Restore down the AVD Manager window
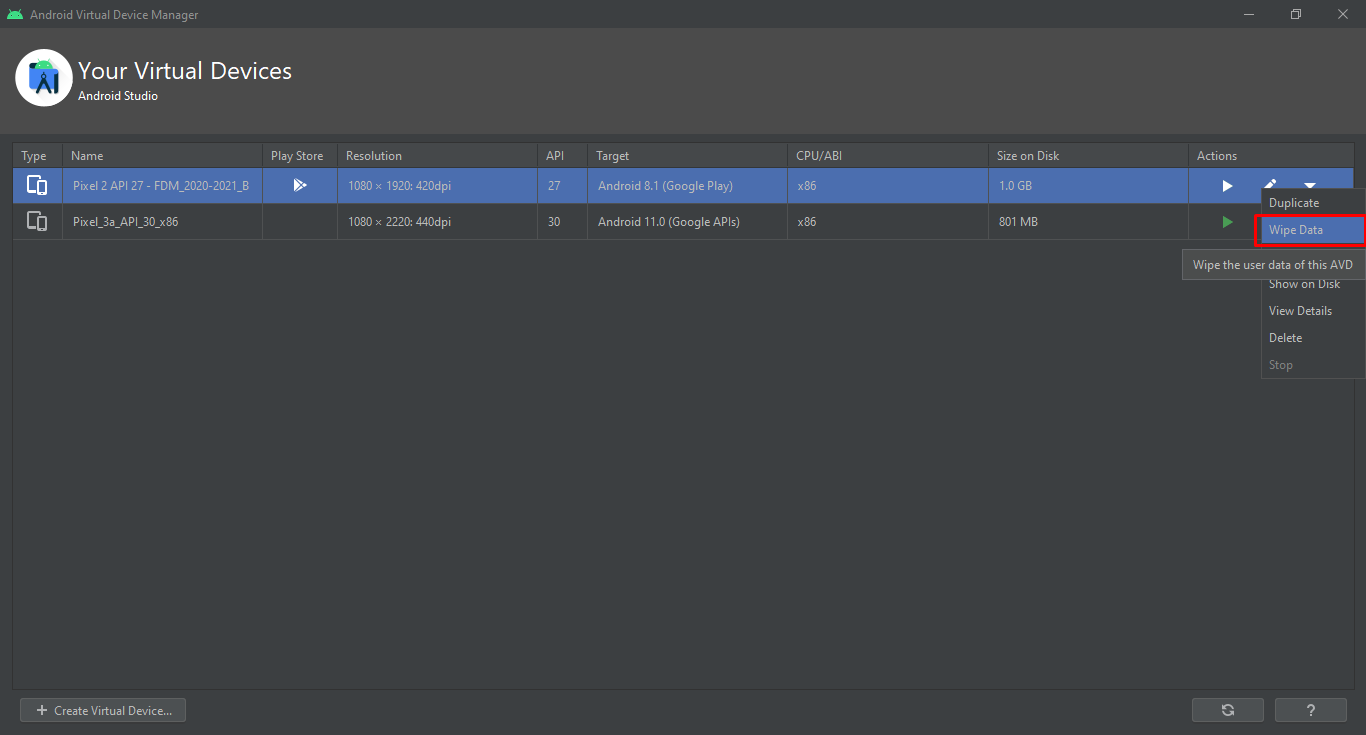 pos(1296,14)
